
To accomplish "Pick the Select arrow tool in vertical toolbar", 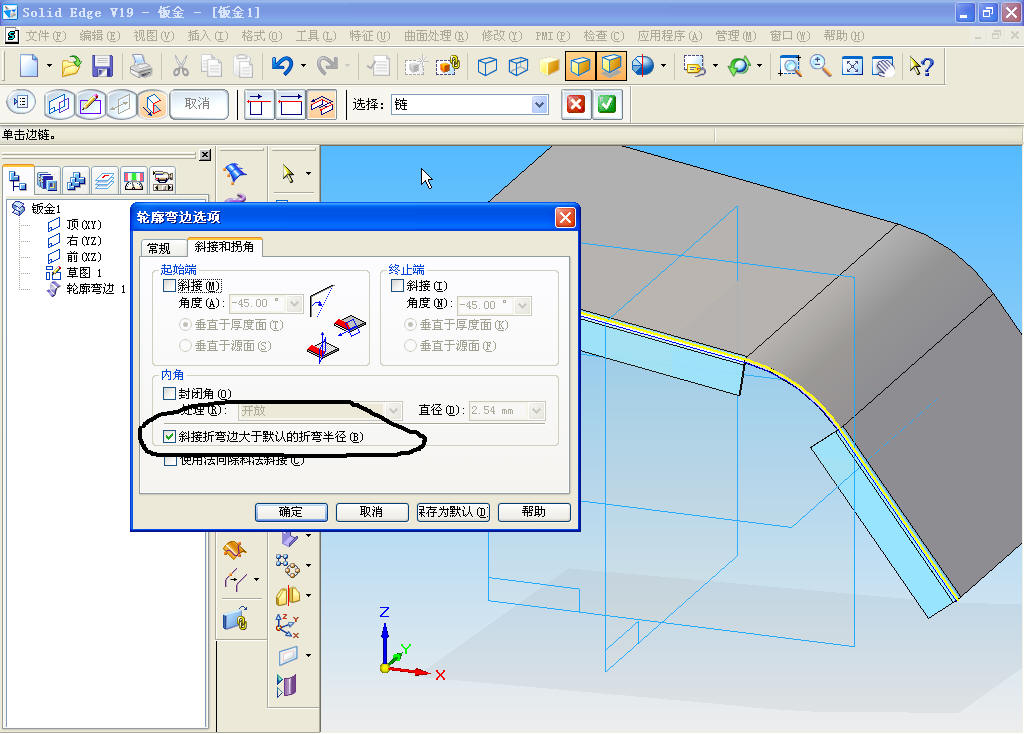I will (x=288, y=173).
